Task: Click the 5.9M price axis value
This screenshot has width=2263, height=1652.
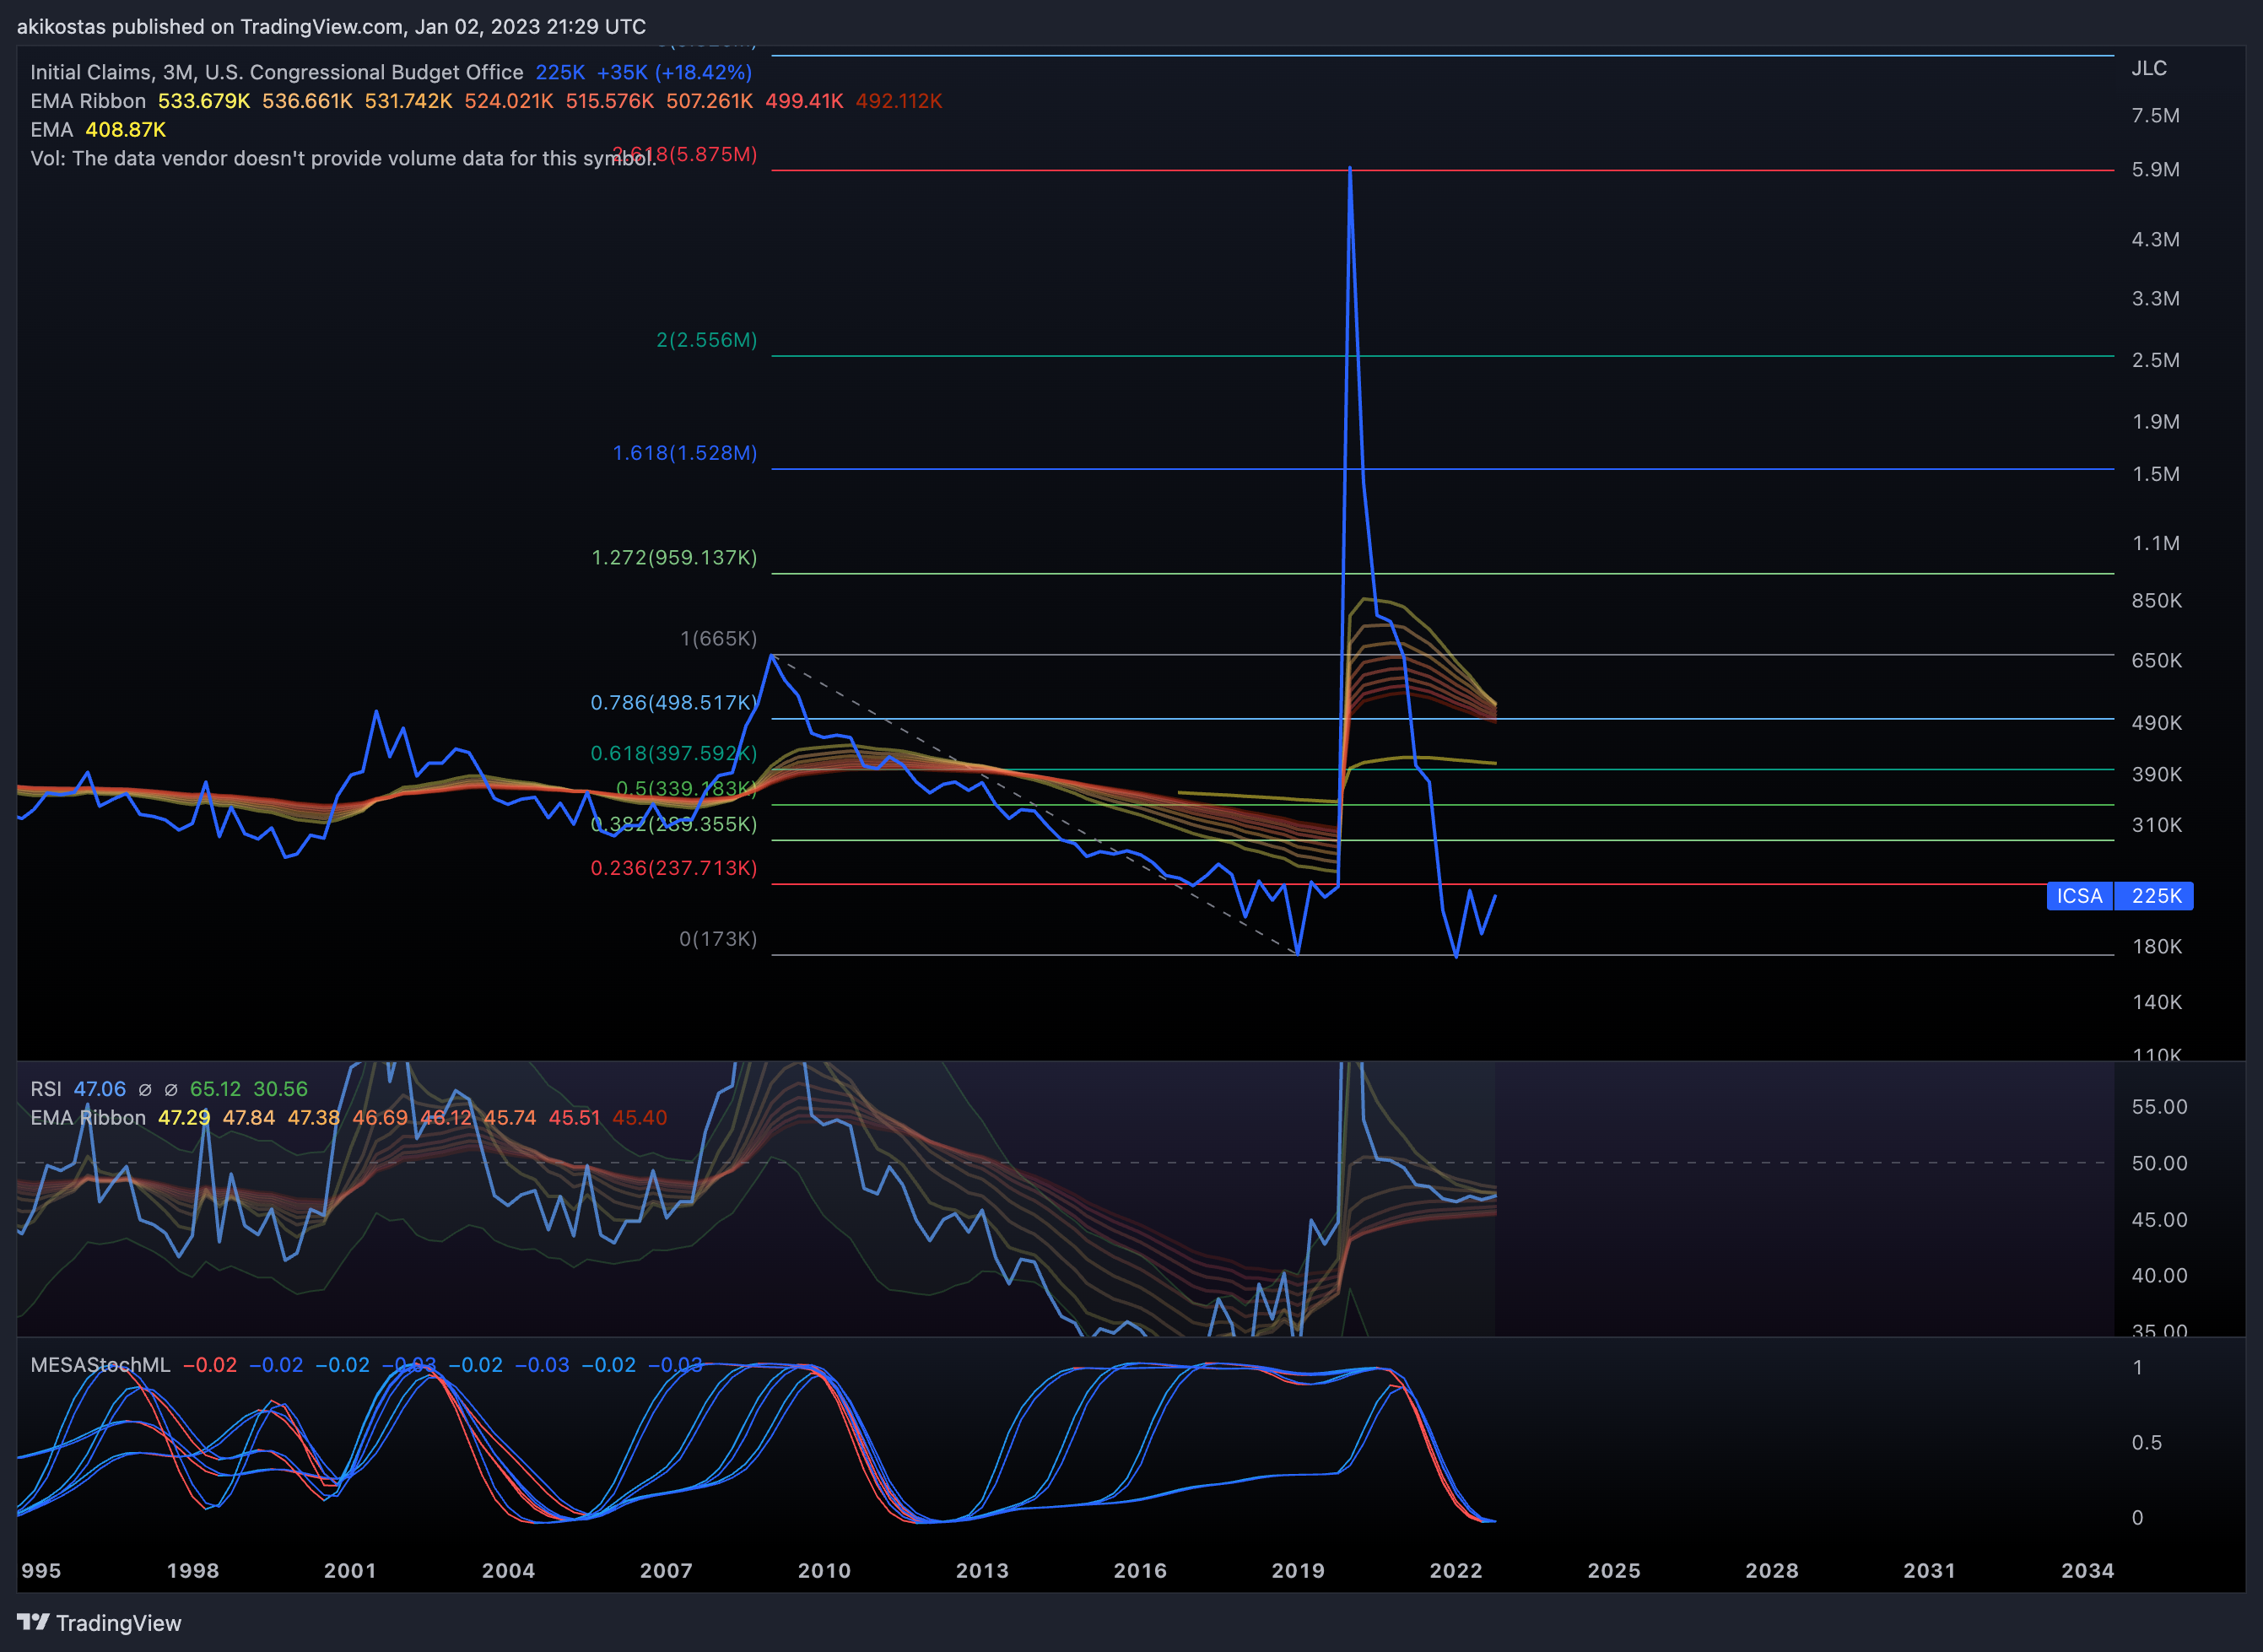Action: [2156, 169]
